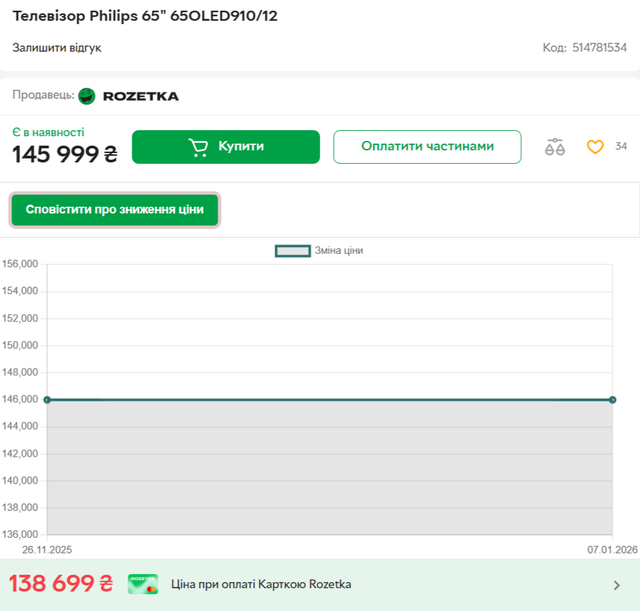This screenshot has width=640, height=611.
Task: Click the red price 138 699 ₴
Action: pyautogui.click(x=61, y=583)
